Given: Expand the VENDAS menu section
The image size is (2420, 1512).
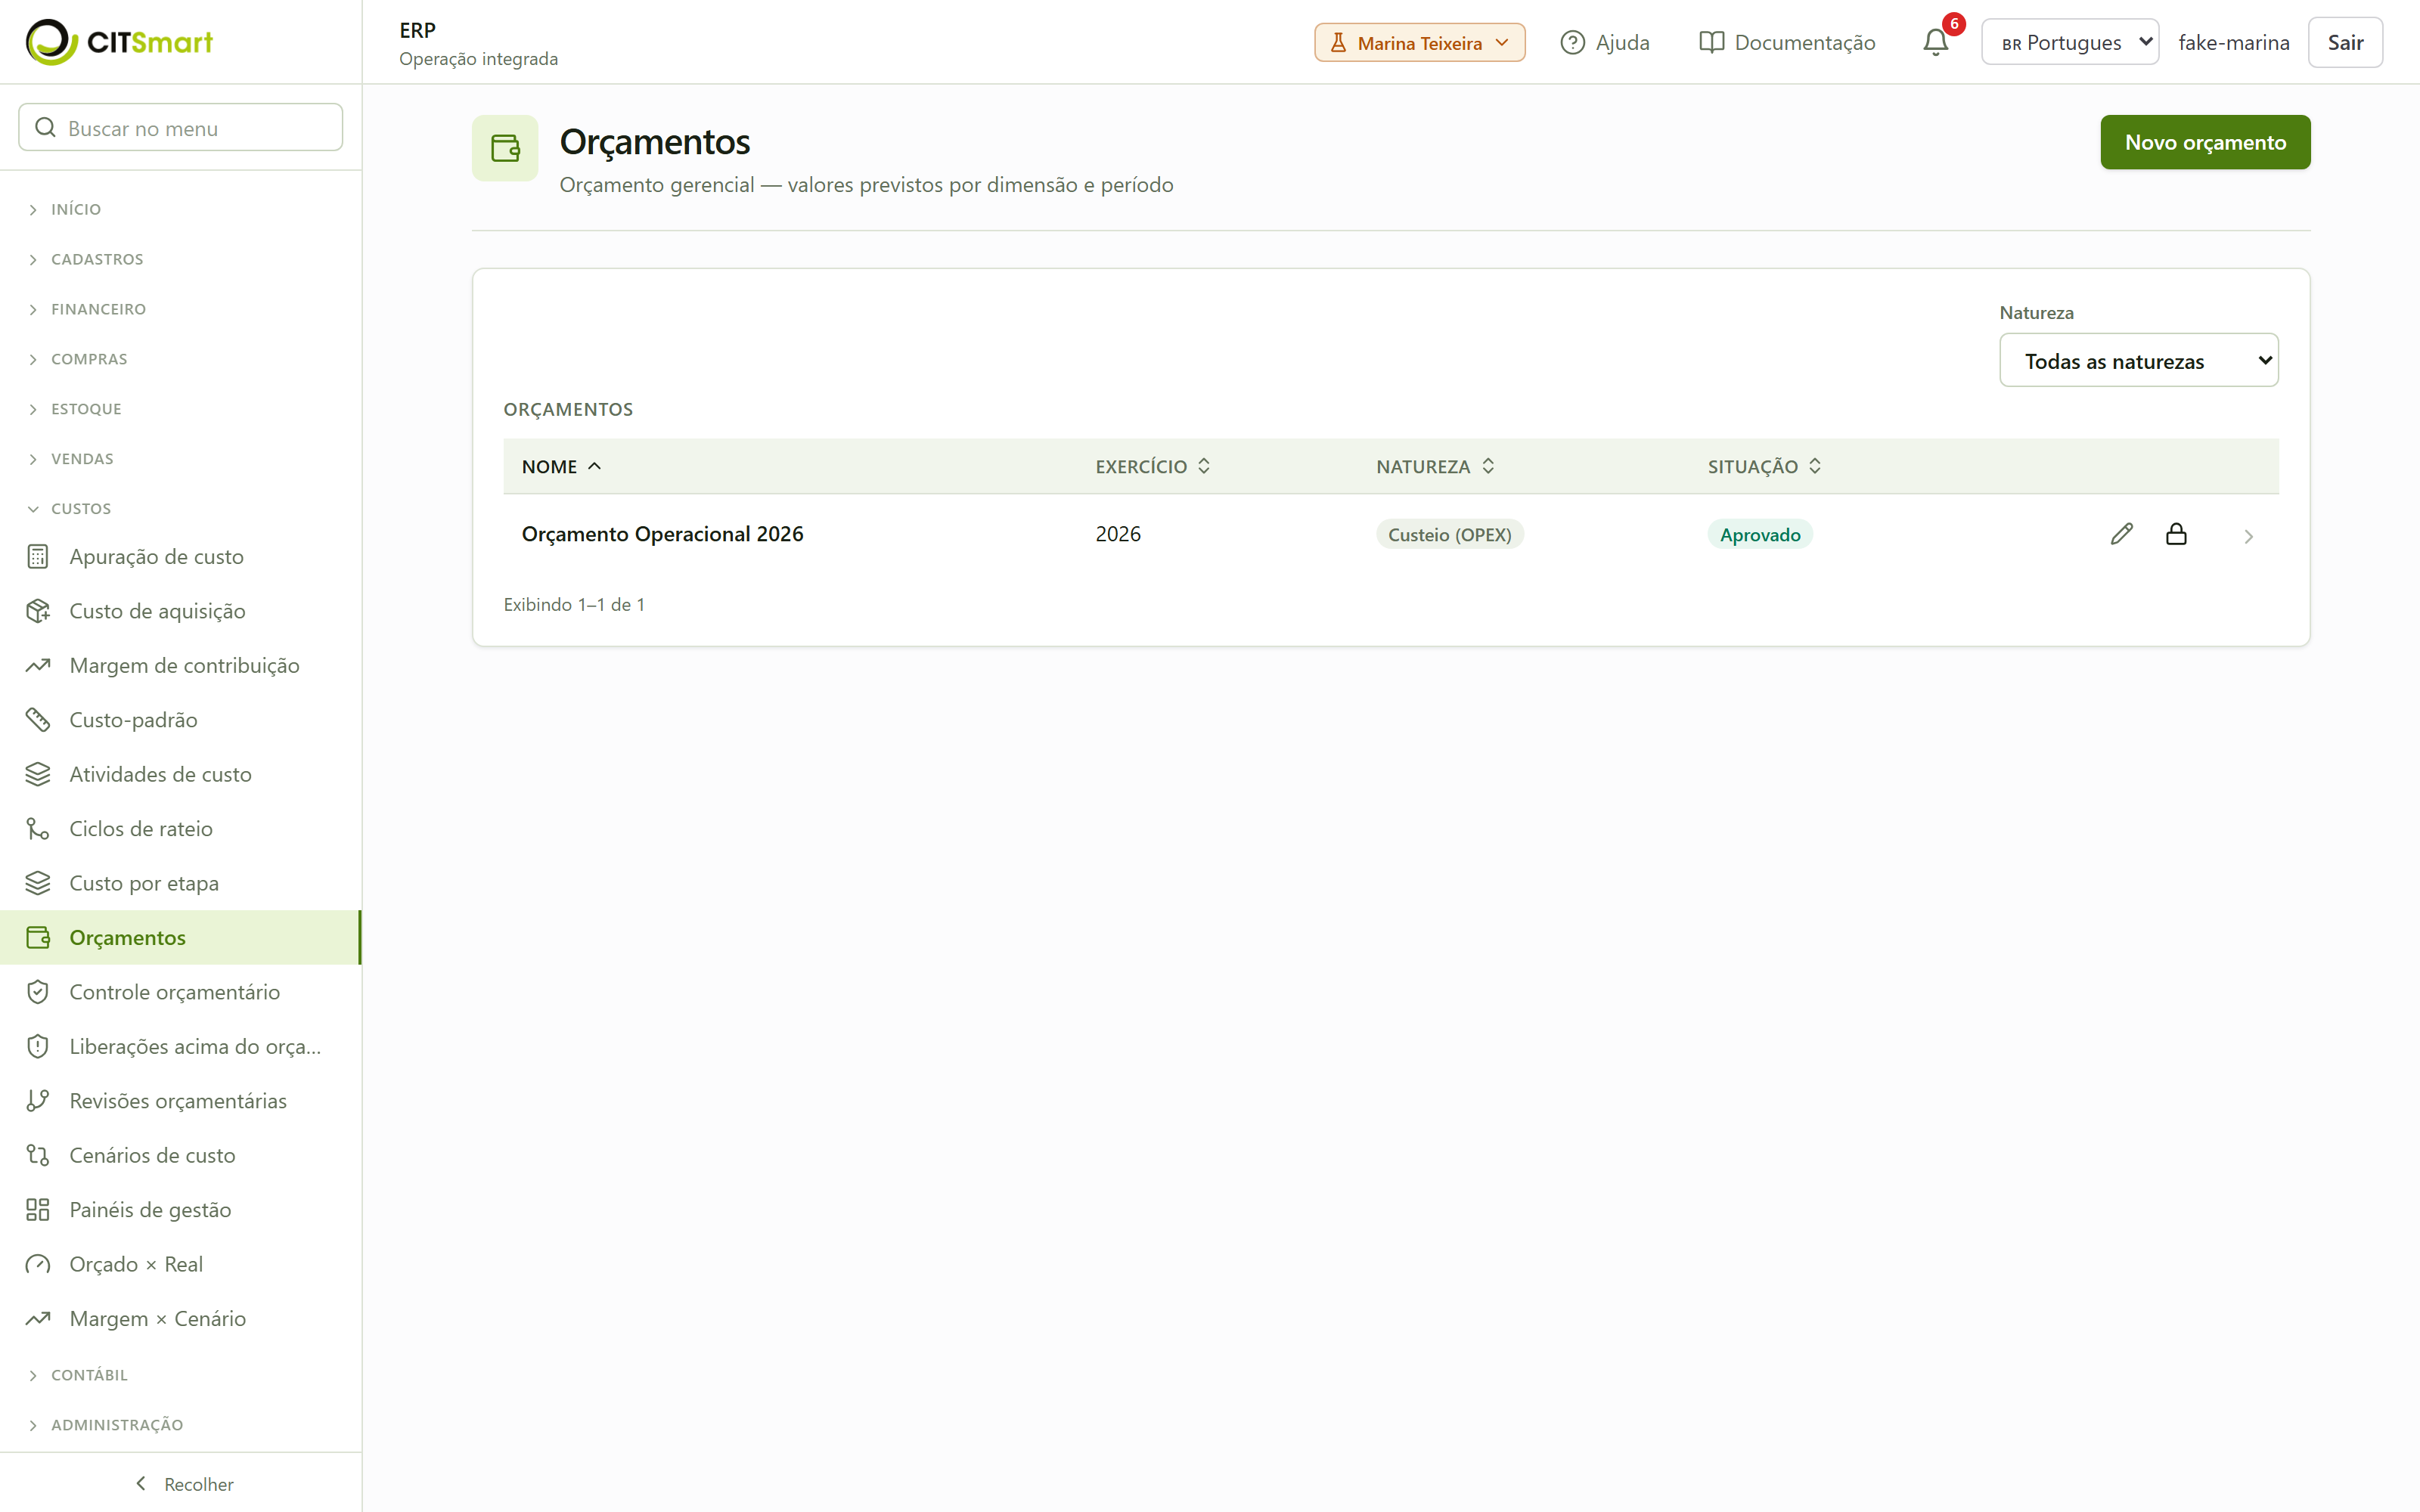Looking at the screenshot, I should click(180, 459).
